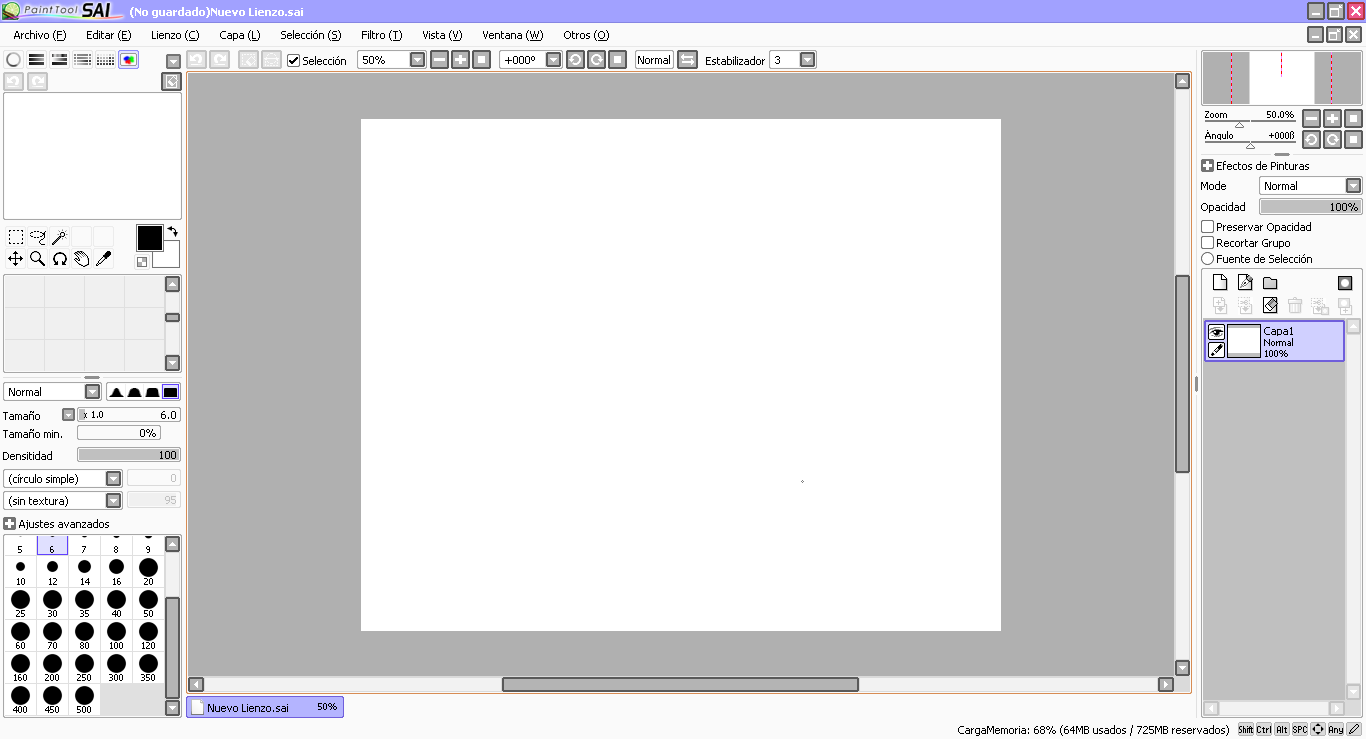
Task: Show the color wheel panel
Action: click(x=13, y=60)
